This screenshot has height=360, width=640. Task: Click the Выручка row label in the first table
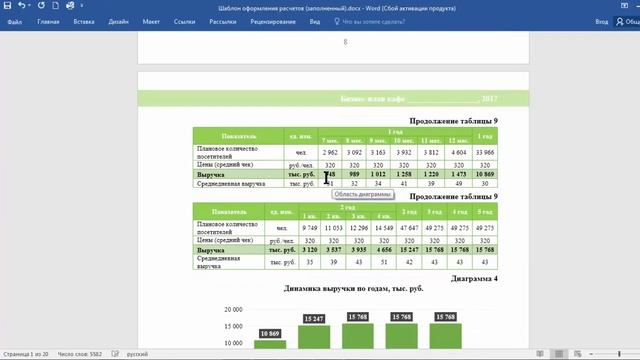click(211, 175)
